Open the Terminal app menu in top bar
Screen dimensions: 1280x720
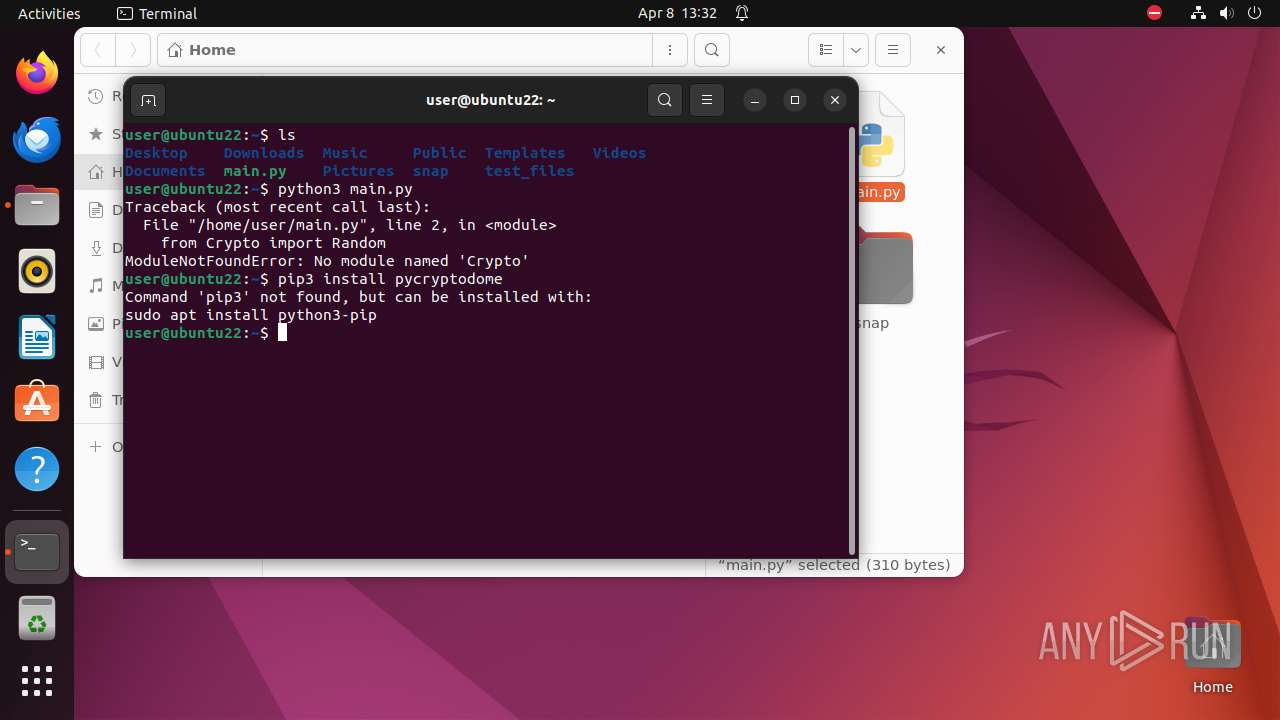click(x=157, y=13)
